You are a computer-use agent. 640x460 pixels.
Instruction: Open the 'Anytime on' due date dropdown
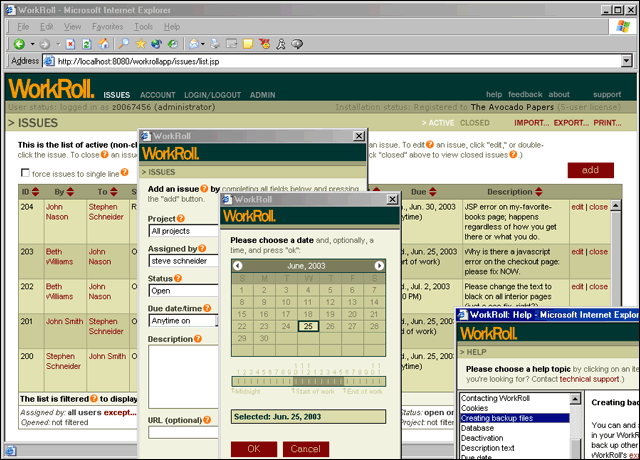pos(184,321)
